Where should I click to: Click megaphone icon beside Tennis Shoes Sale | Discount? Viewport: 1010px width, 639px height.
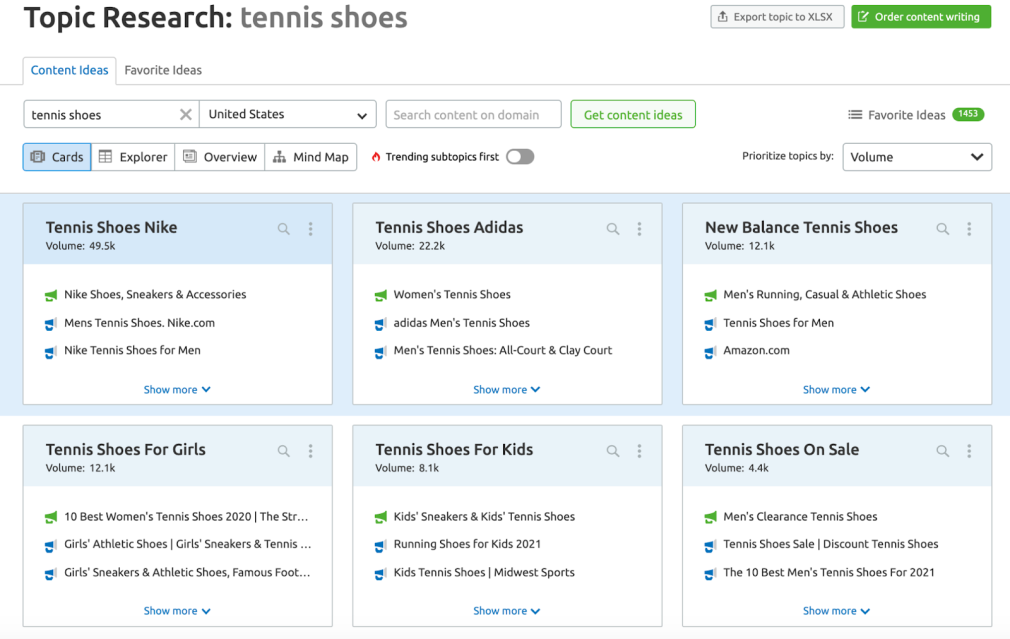(x=710, y=546)
